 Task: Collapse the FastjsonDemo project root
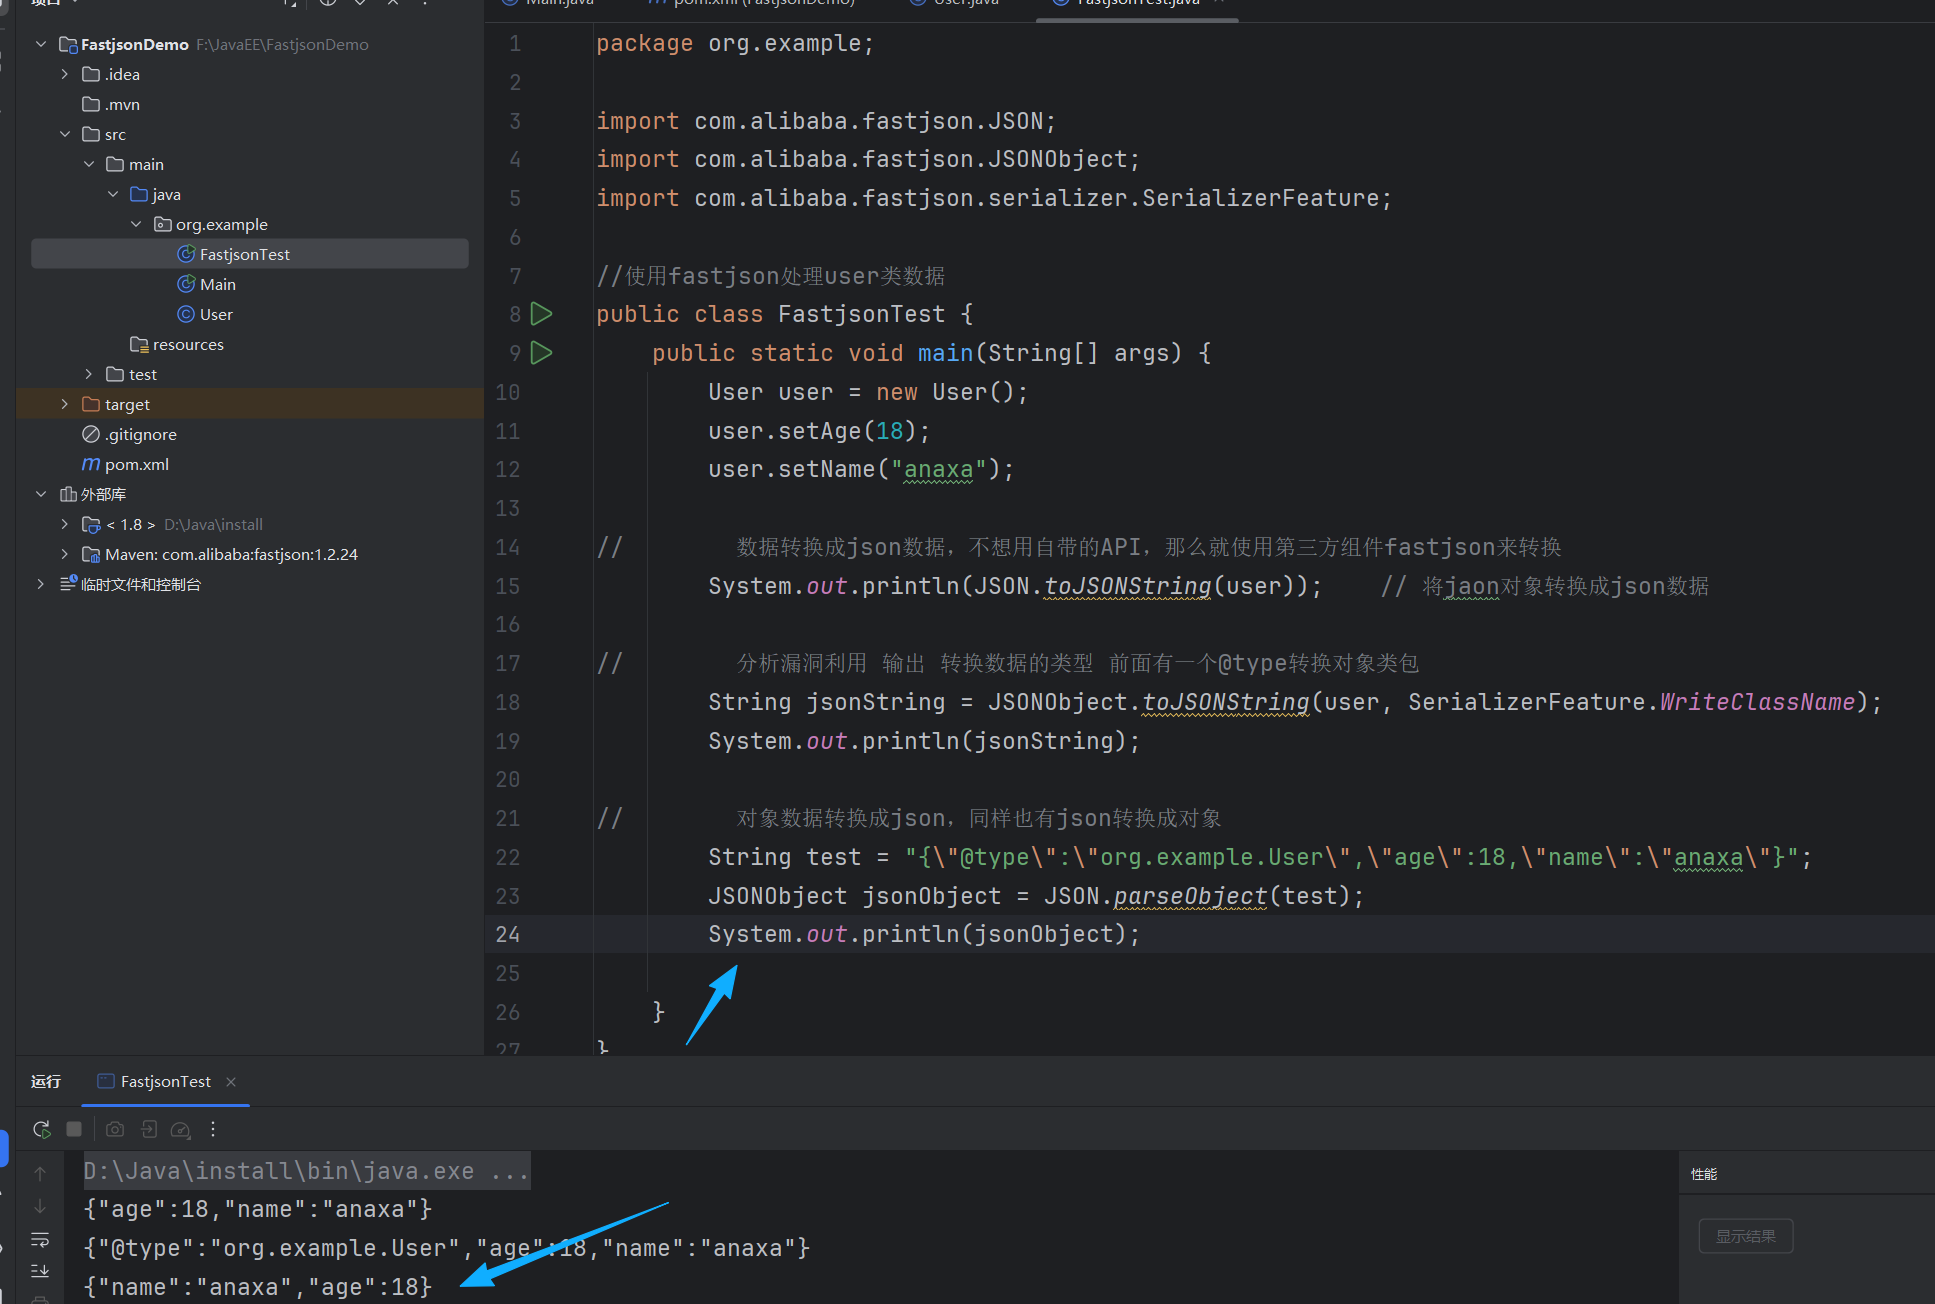tap(41, 44)
